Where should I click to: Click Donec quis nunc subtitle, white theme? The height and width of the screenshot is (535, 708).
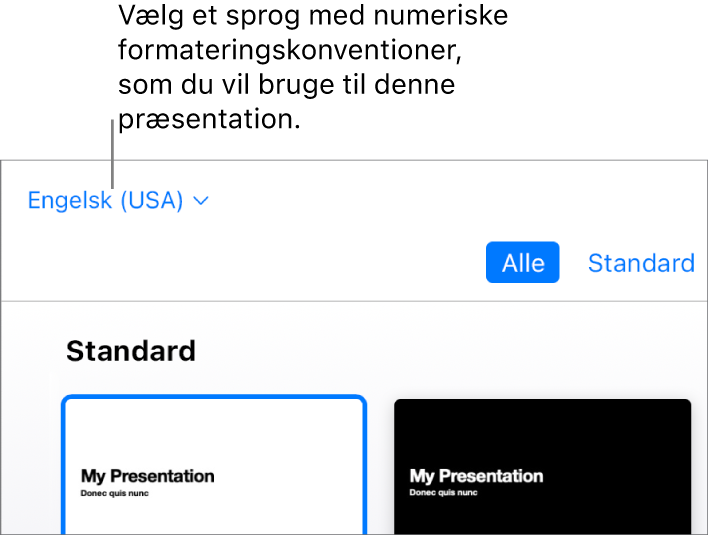pyautogui.click(x=115, y=493)
